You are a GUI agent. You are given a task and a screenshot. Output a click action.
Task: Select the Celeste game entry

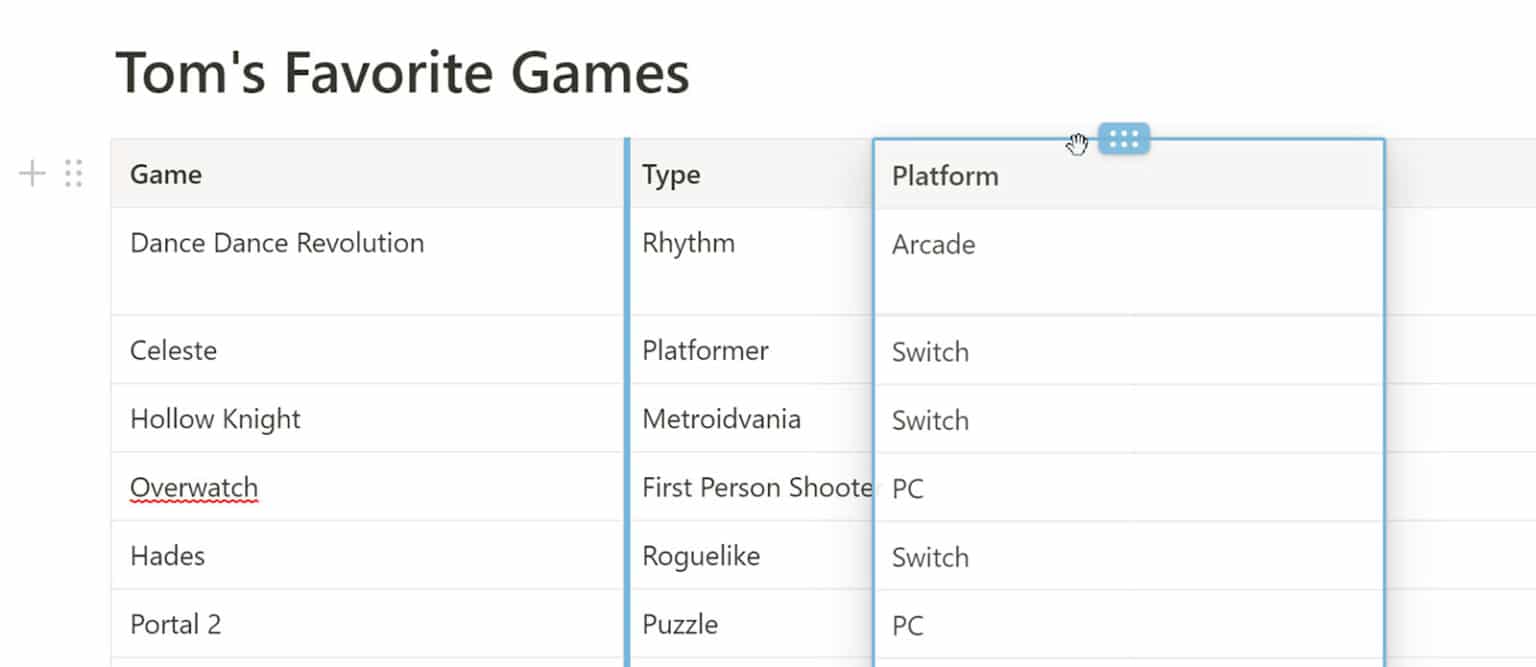point(173,350)
